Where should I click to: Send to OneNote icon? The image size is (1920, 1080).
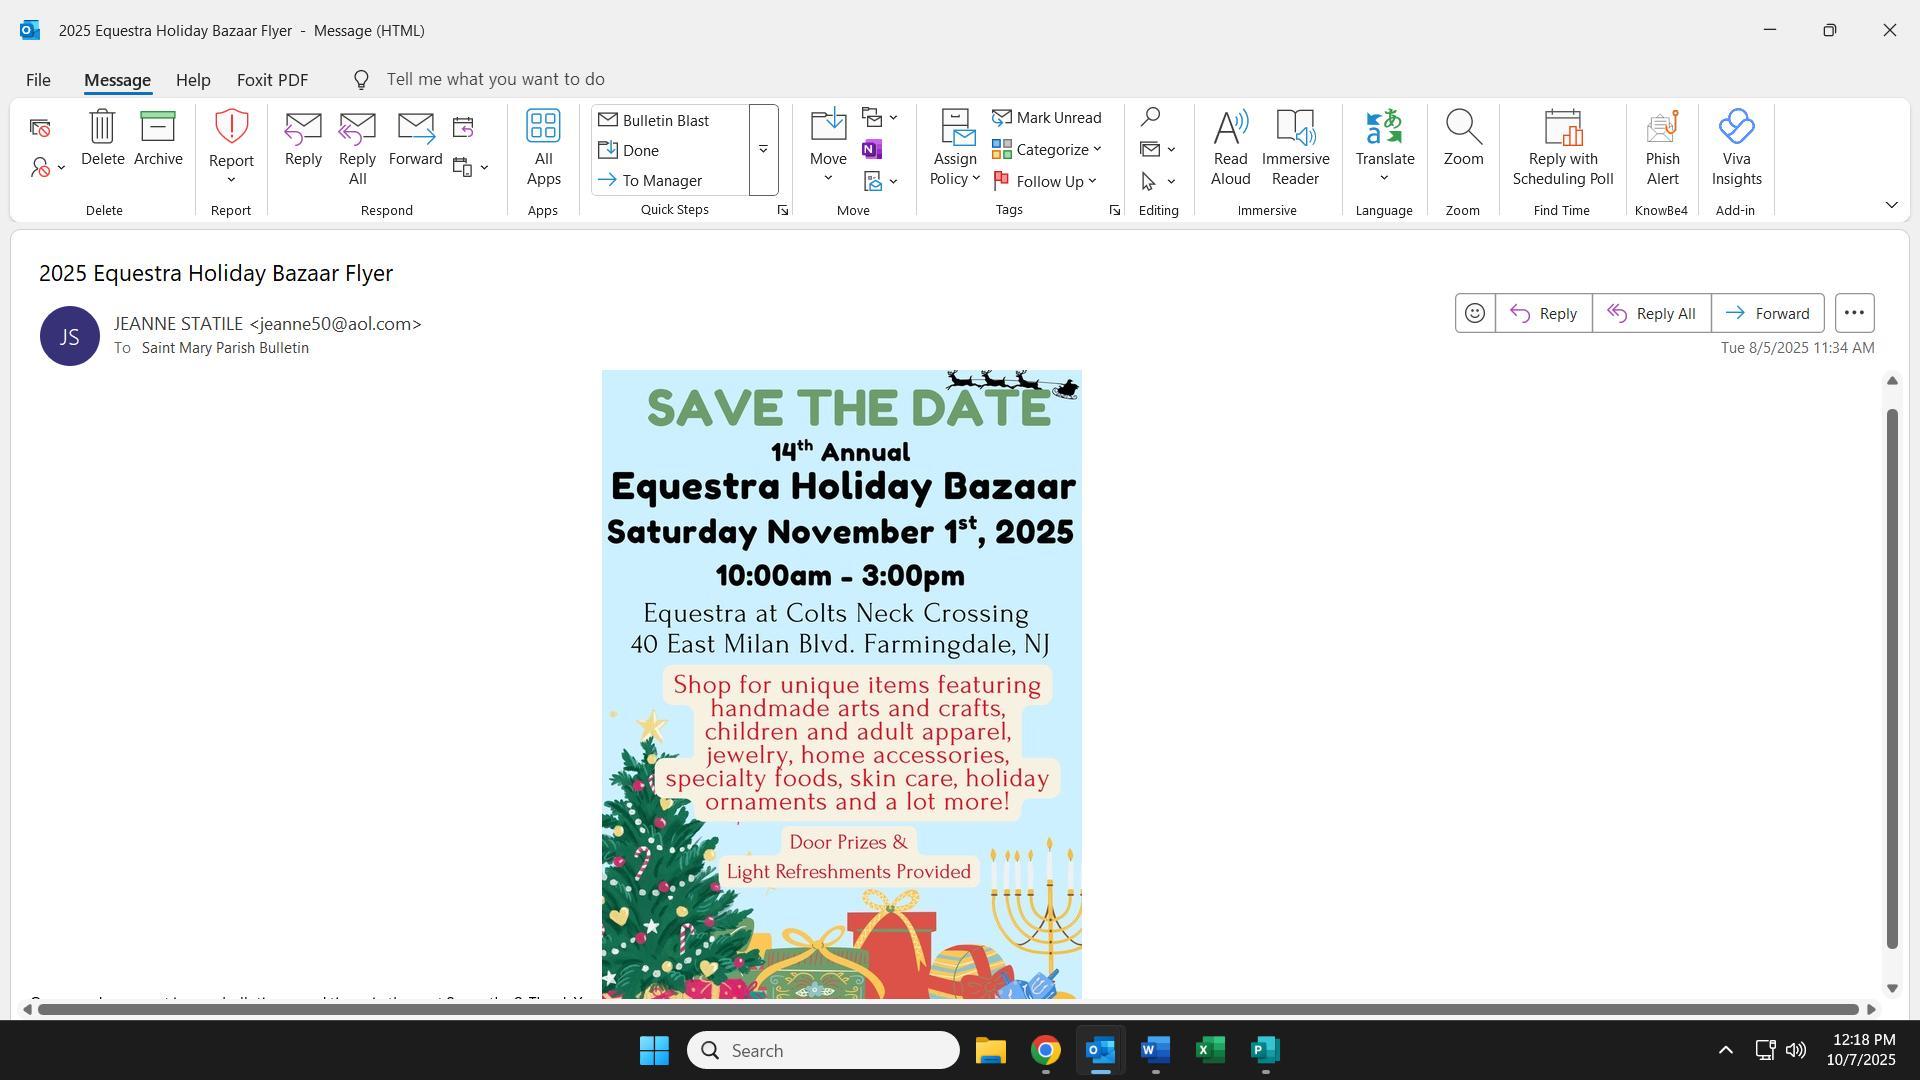pos(872,150)
